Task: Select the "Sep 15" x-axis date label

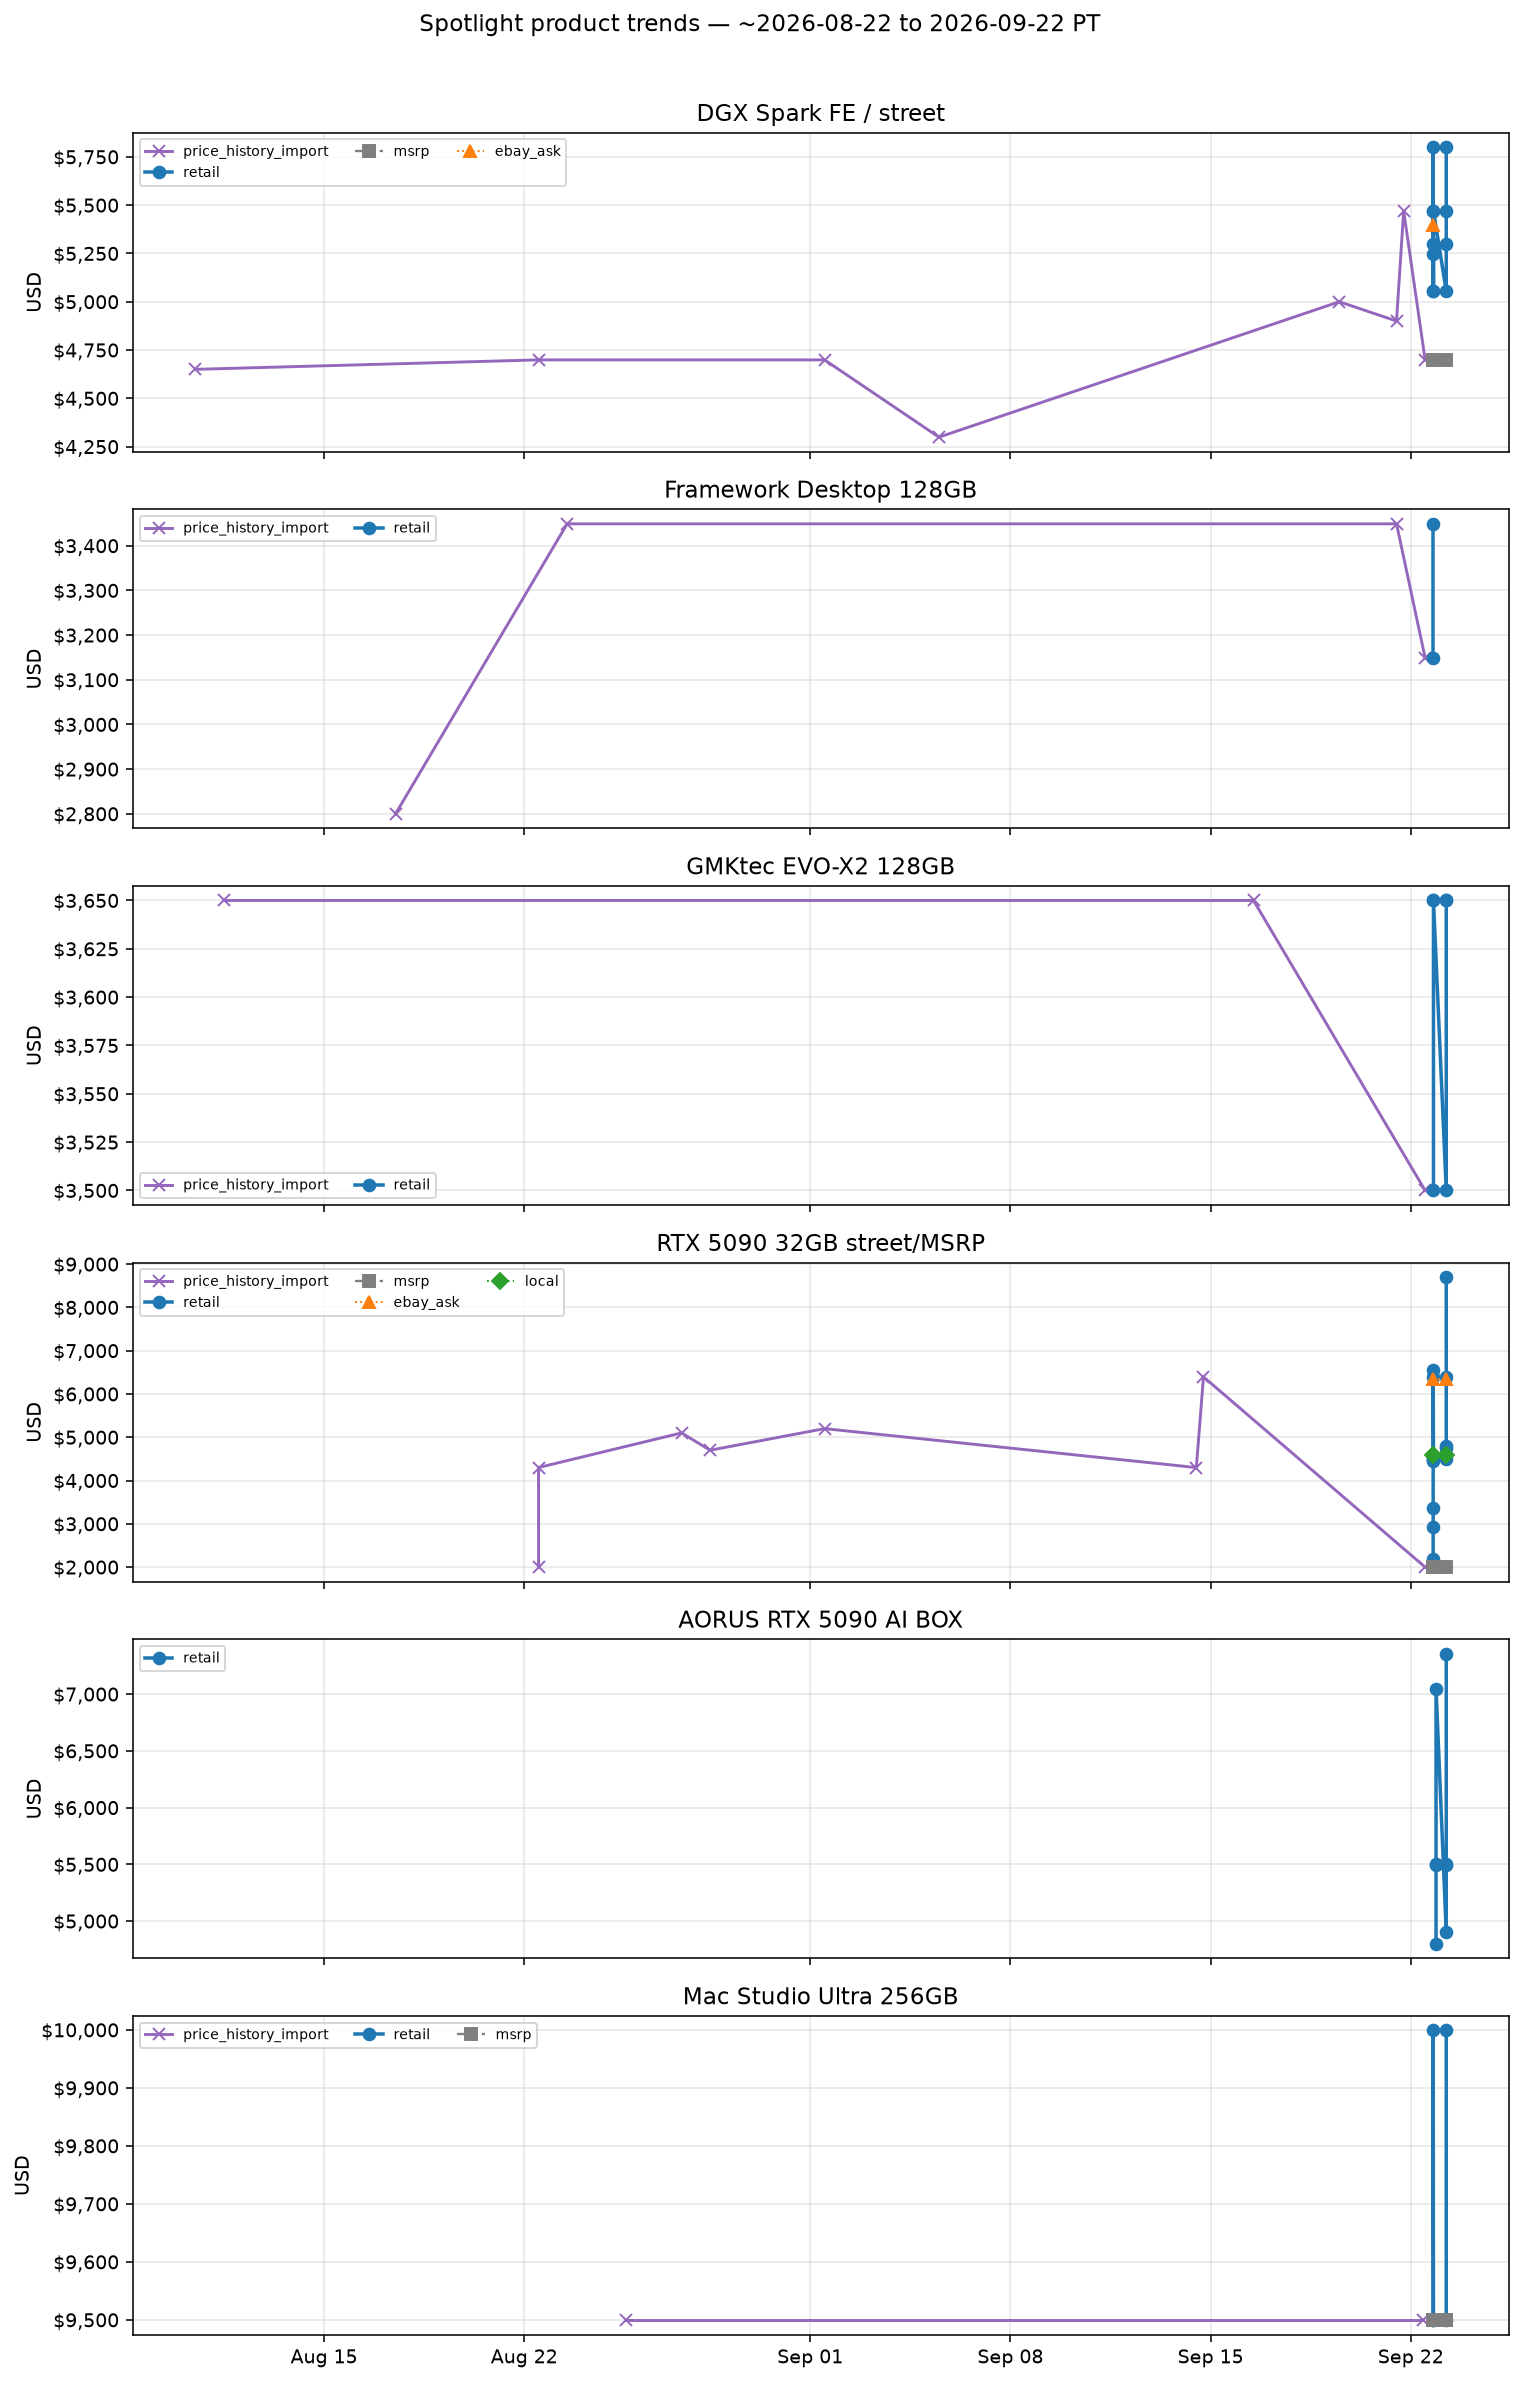Action: 1211,2357
